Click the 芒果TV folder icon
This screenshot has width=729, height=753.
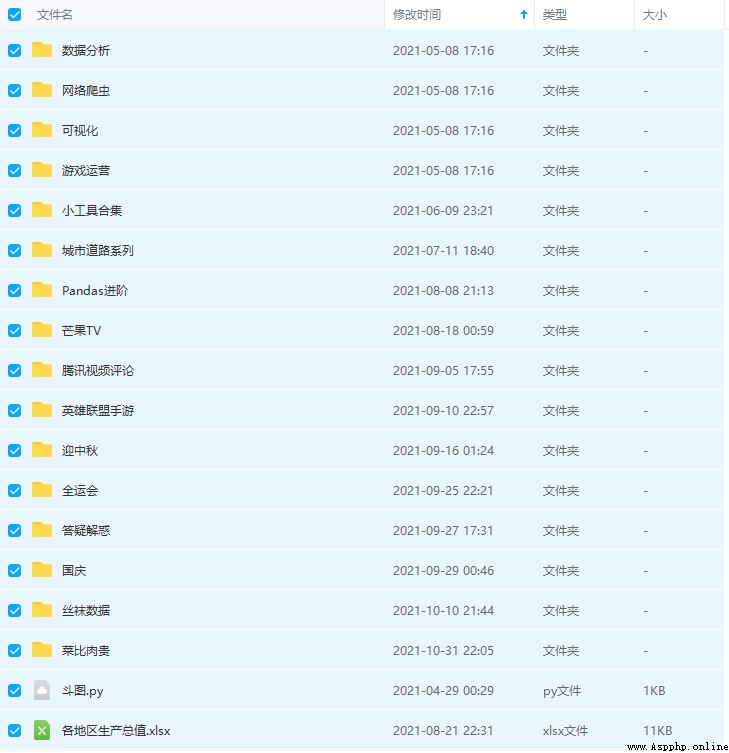42,330
